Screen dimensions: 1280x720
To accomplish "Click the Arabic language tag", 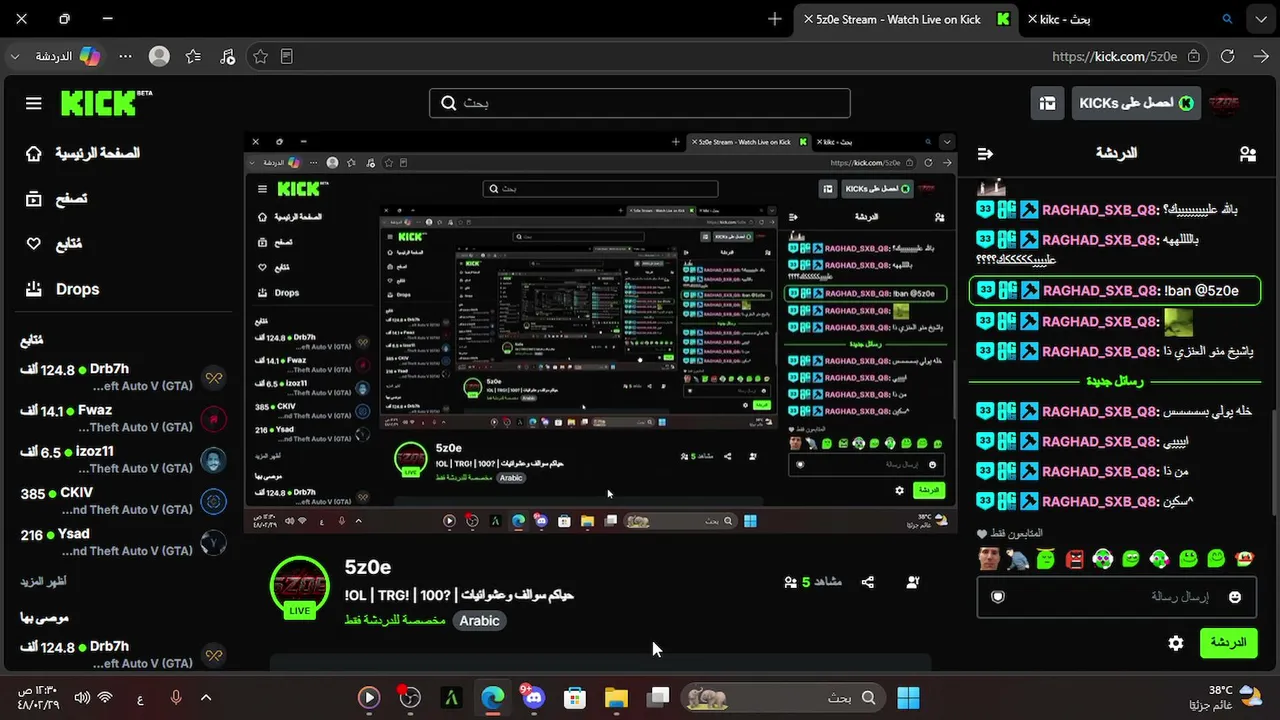I will point(479,621).
